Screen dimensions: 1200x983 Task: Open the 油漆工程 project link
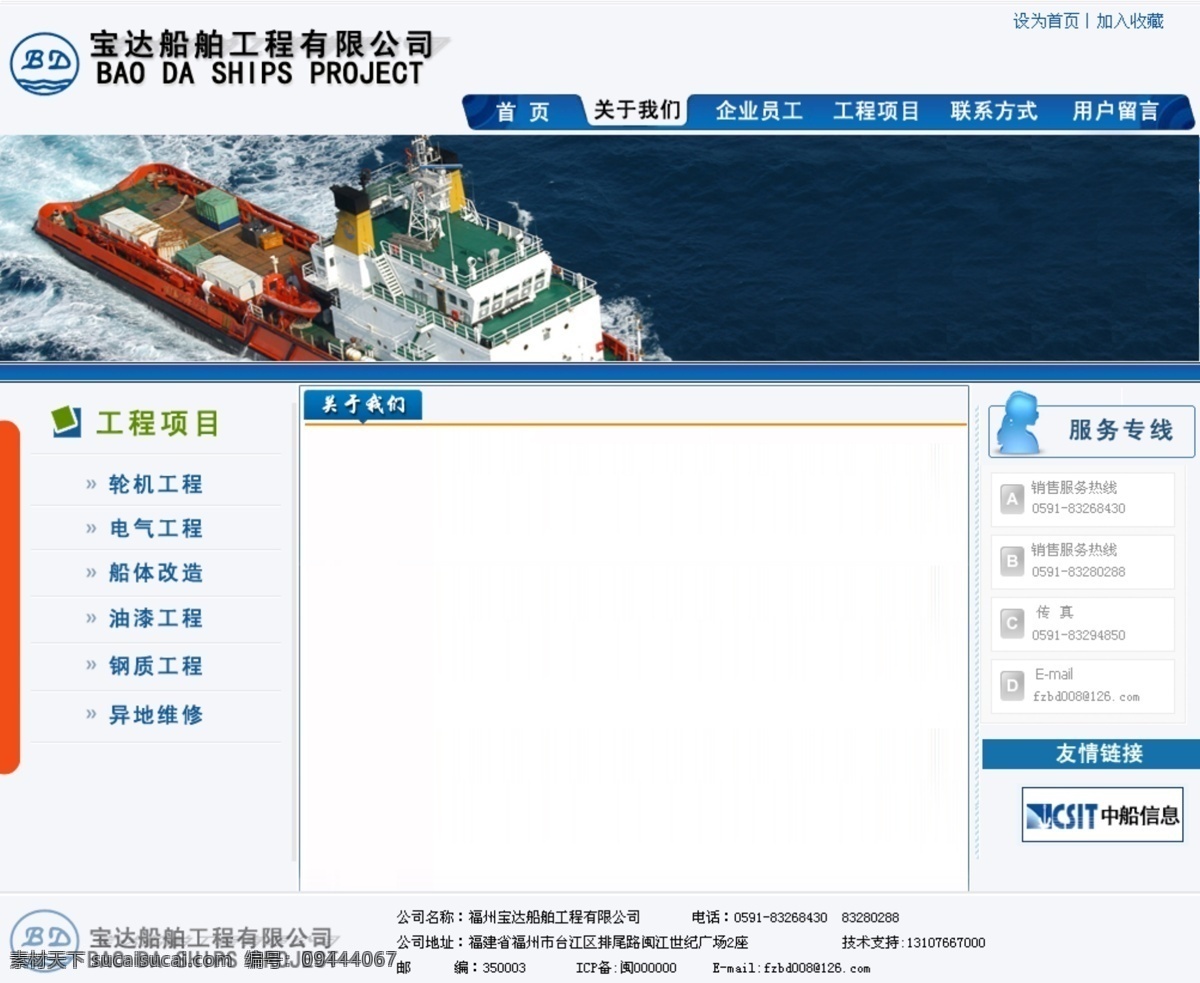[x=156, y=618]
